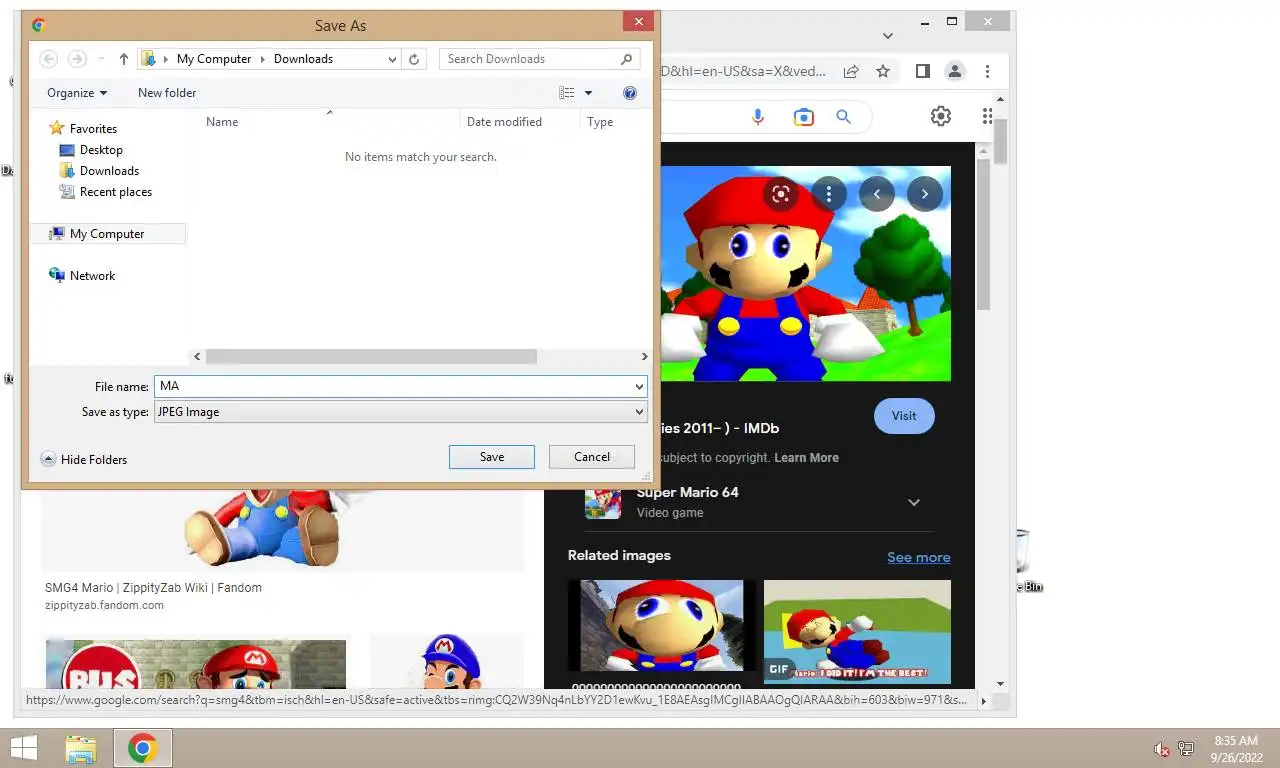Viewport: 1280px width, 768px height.
Task: Share this page in Chrome
Action: 851,71
